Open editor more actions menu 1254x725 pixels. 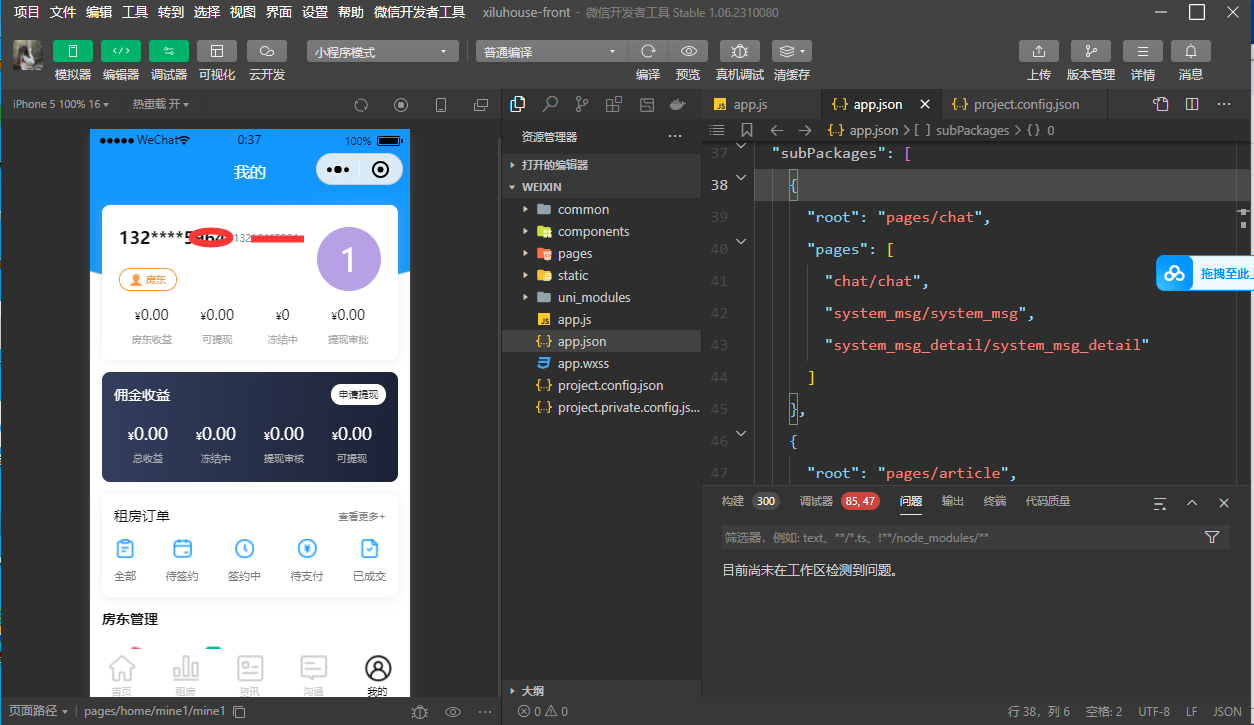coord(1224,104)
